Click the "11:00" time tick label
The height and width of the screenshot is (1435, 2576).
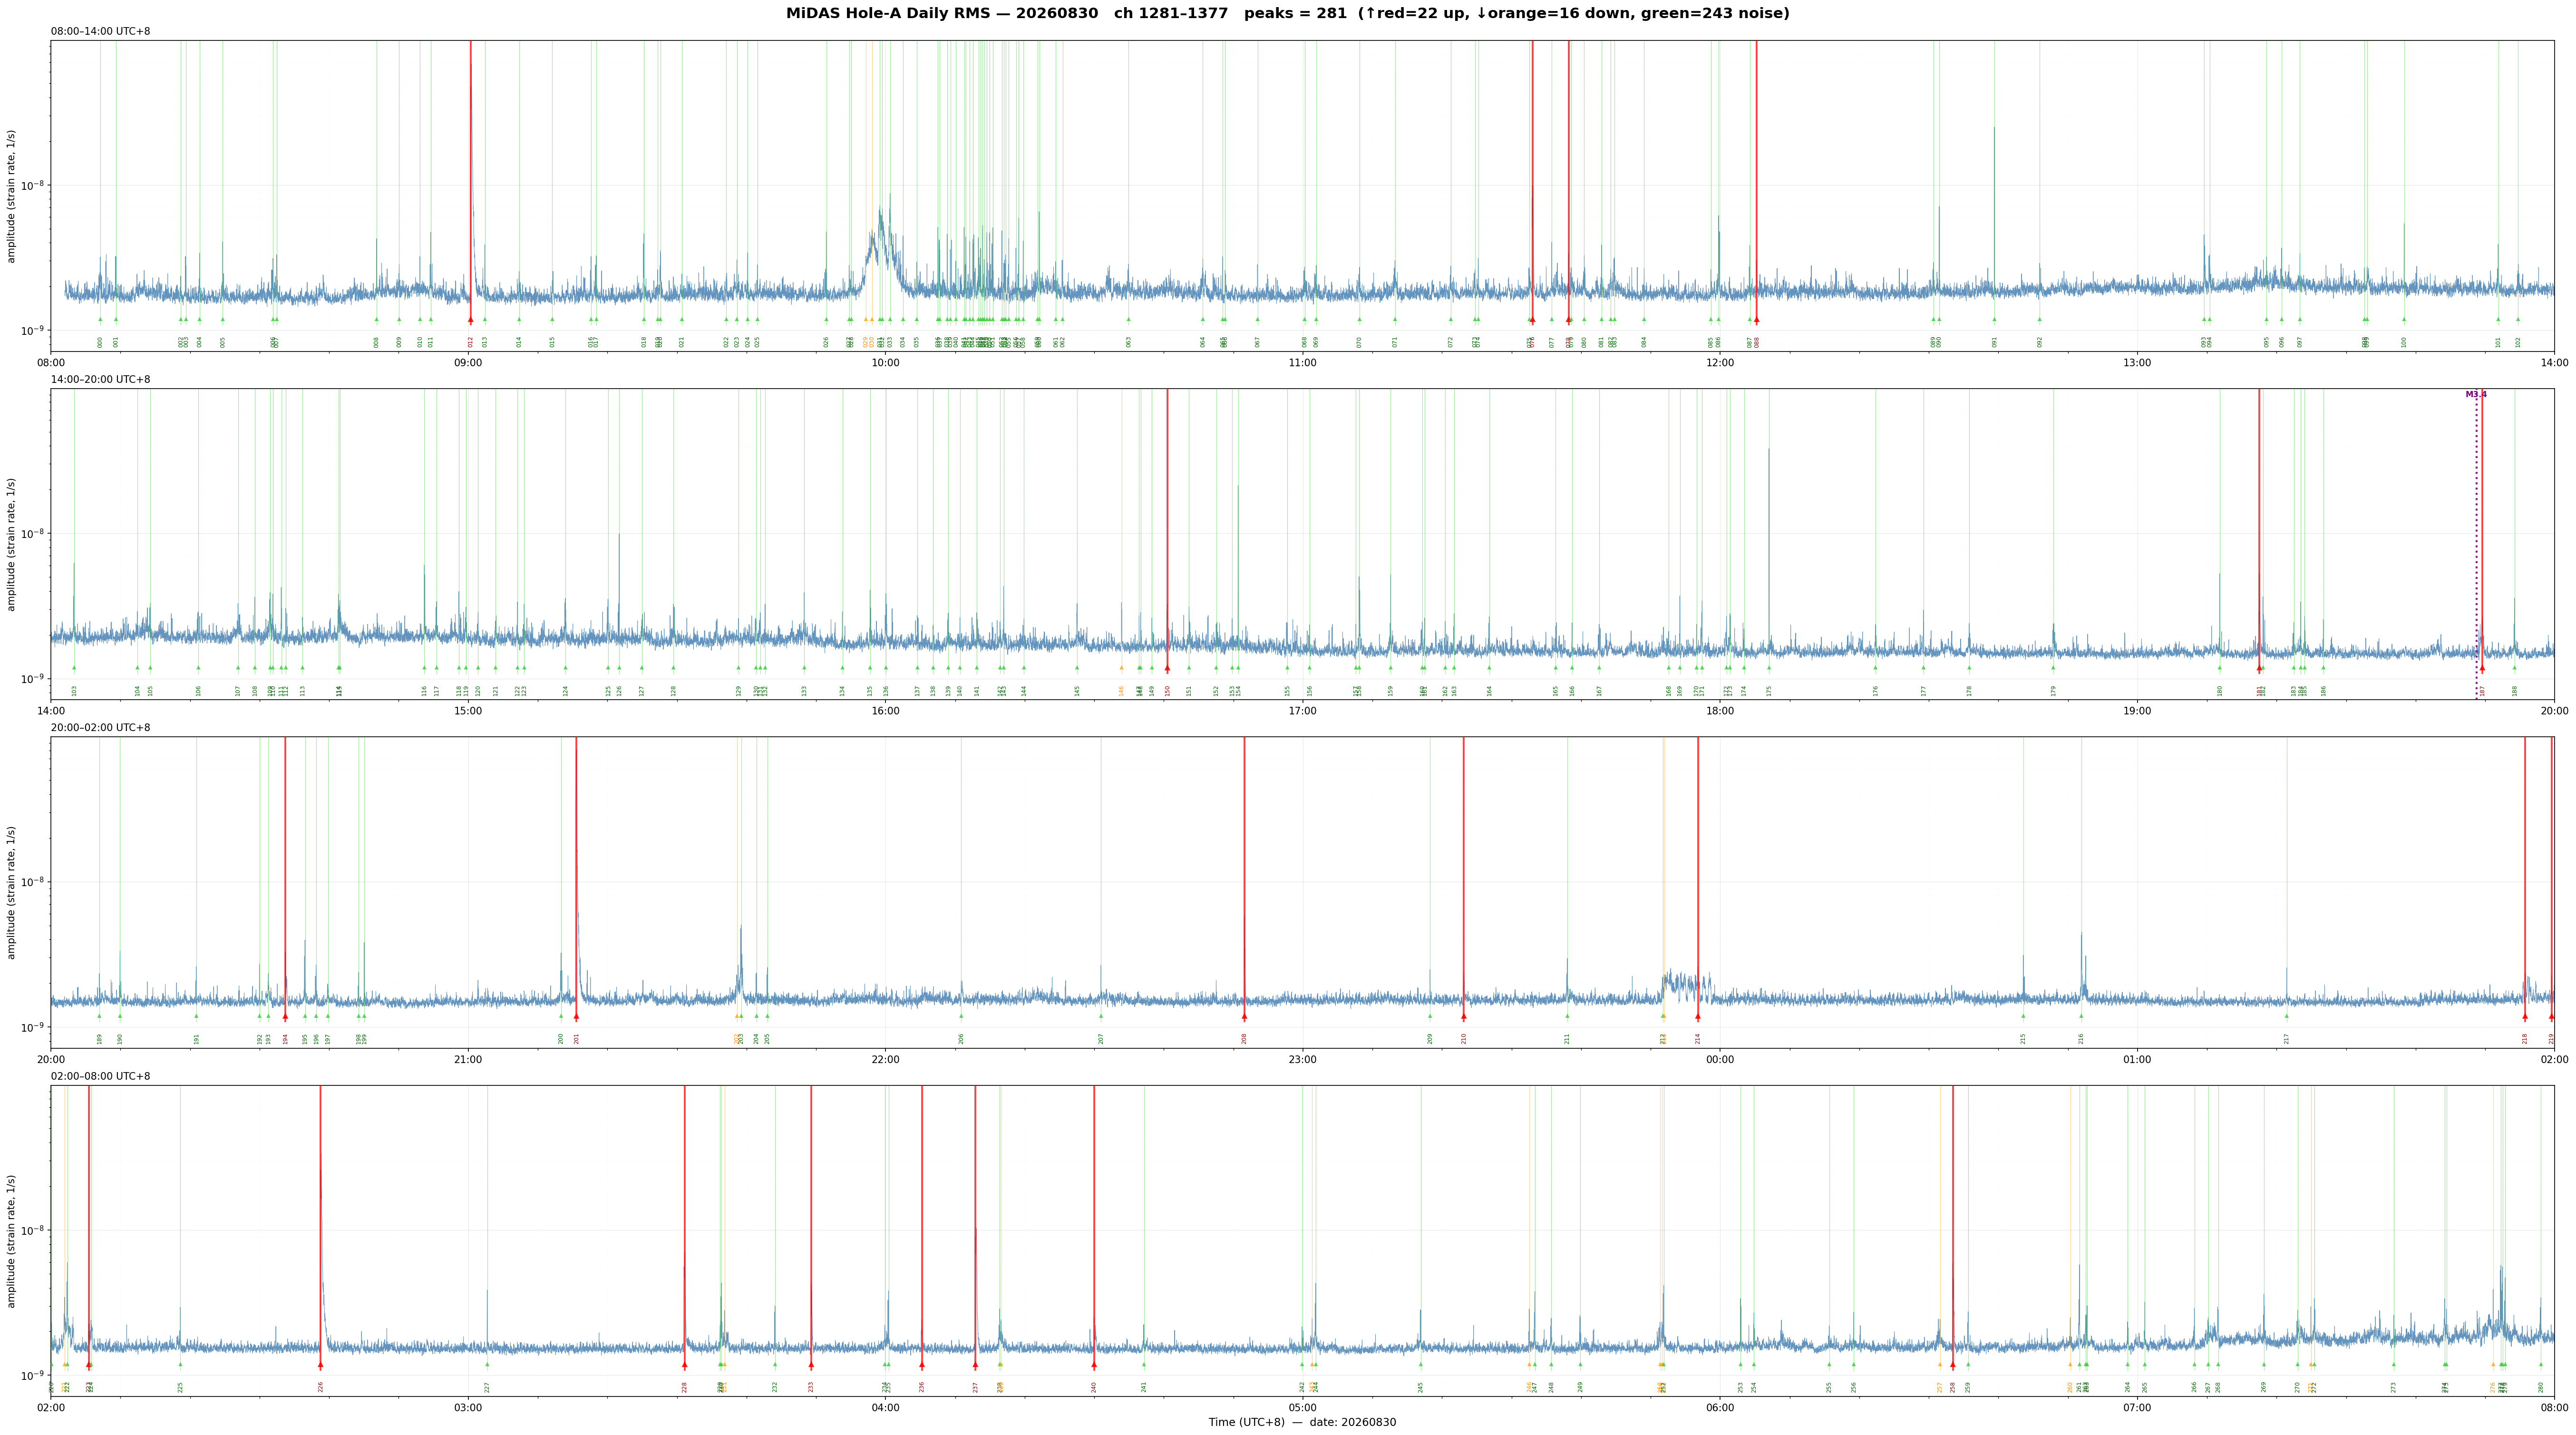coord(1302,362)
